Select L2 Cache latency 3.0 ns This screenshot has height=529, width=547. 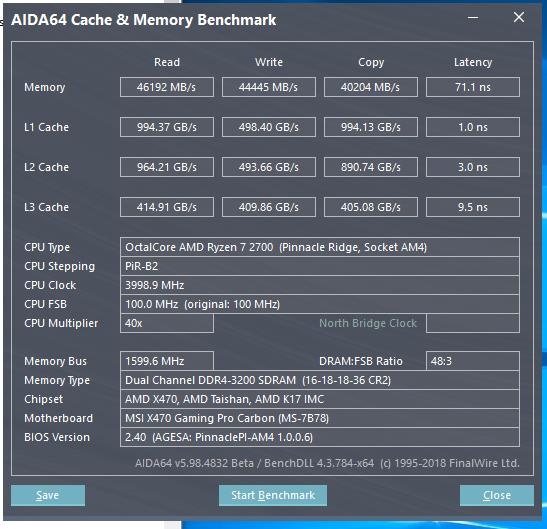click(473, 167)
